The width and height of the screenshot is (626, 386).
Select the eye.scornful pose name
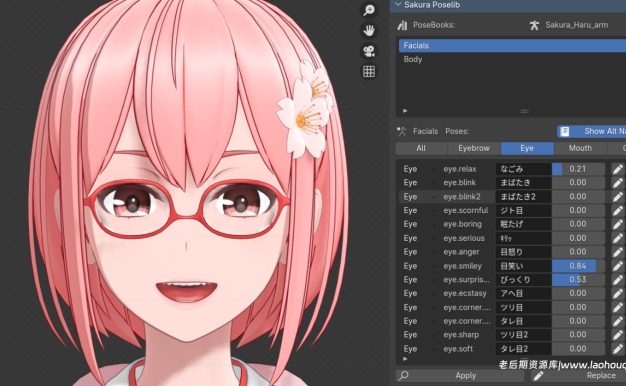point(466,211)
